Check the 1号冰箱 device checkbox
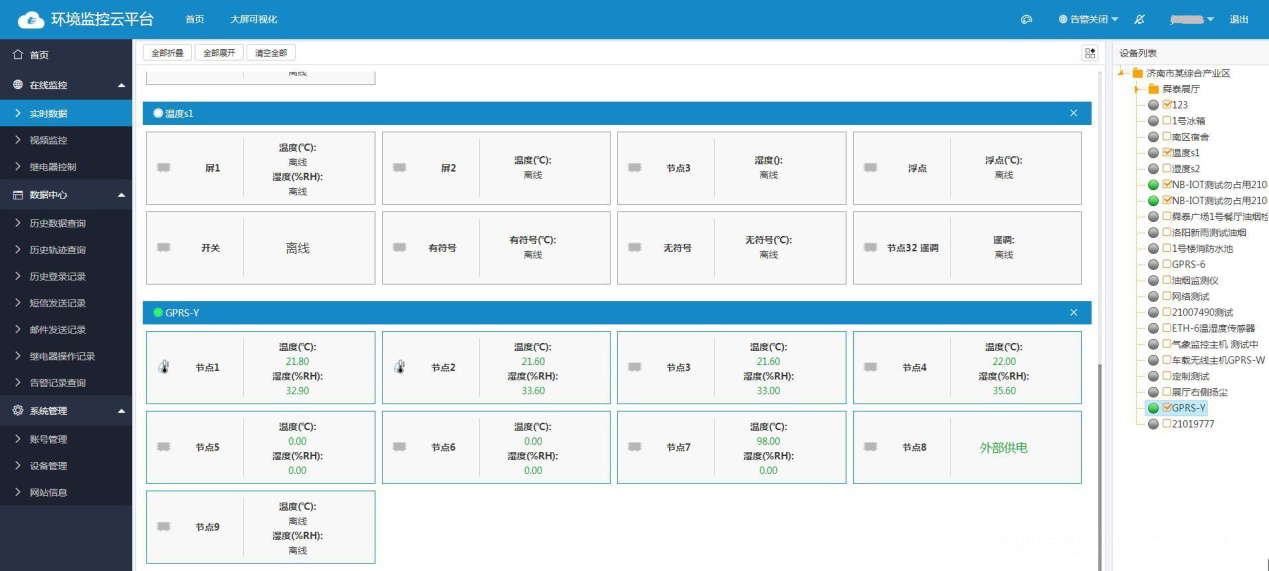This screenshot has height=571, width=1269. pyautogui.click(x=1167, y=121)
